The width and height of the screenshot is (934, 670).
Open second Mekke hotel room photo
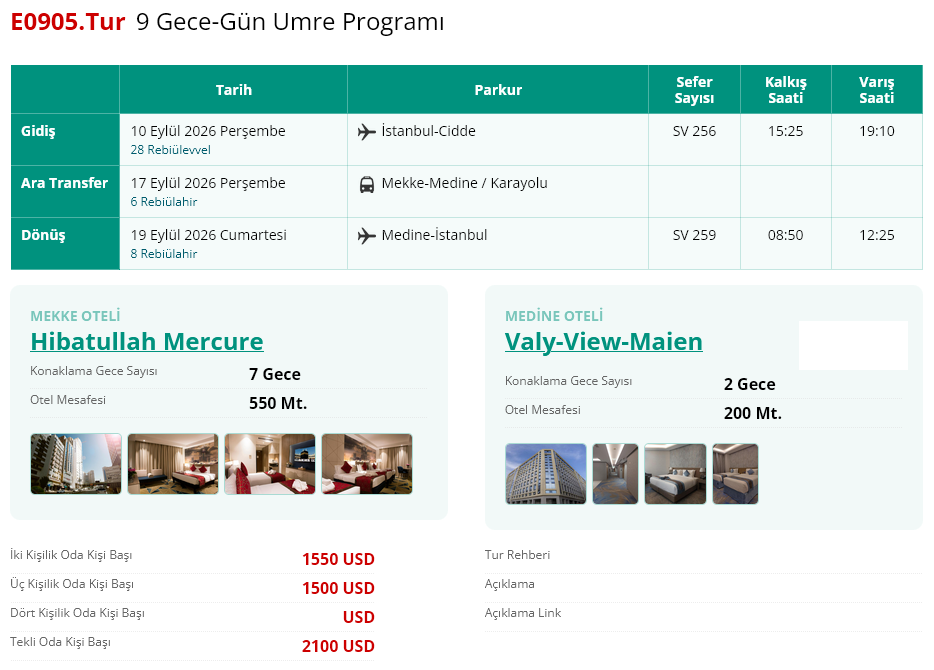pyautogui.click(x=173, y=464)
